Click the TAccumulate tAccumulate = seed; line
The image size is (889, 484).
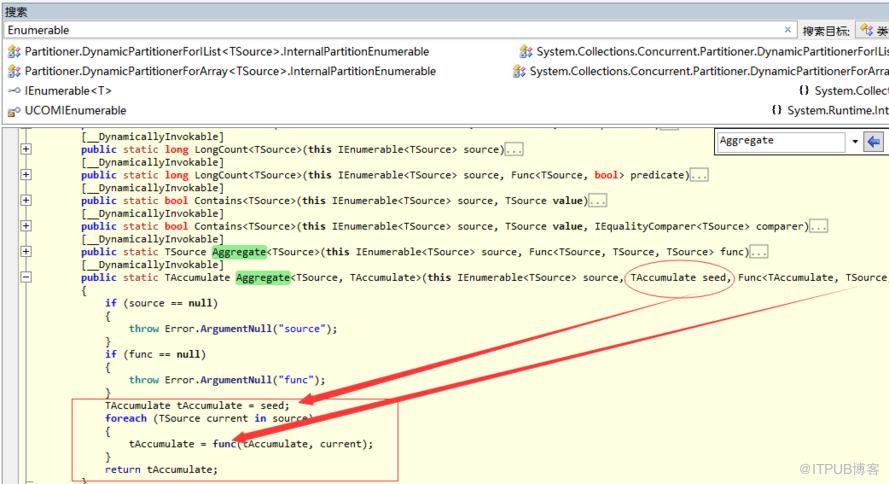197,406
